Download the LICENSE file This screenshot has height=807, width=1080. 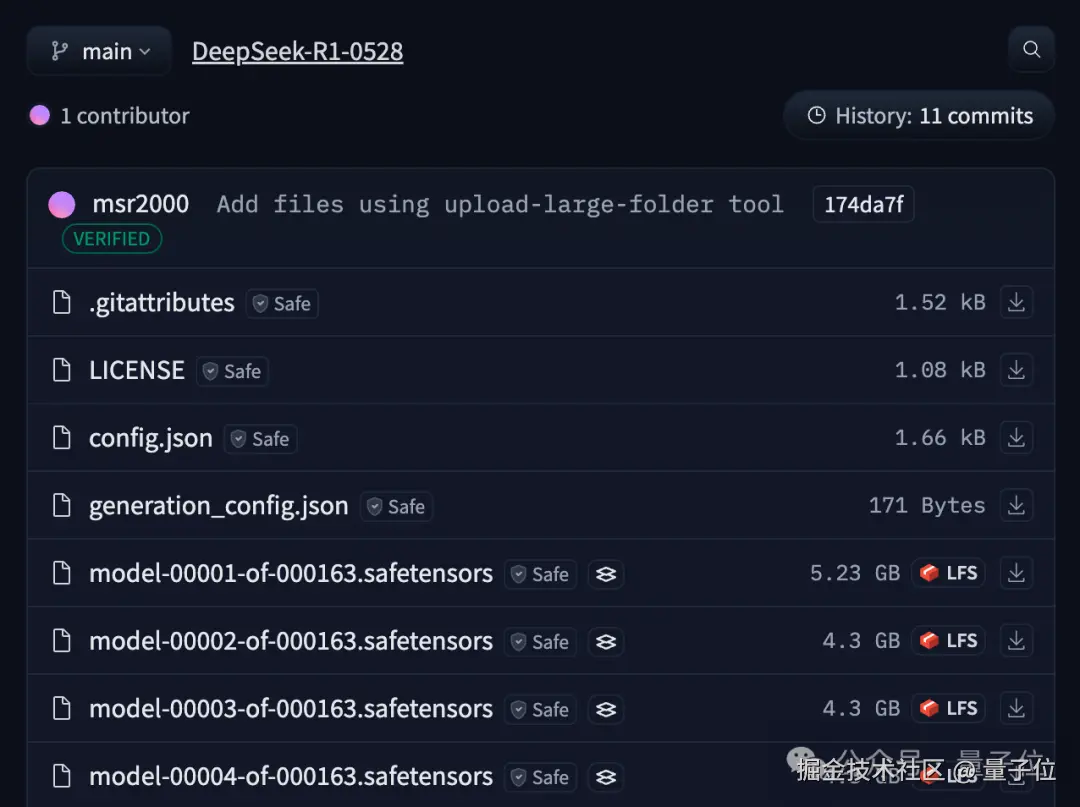[1016, 370]
